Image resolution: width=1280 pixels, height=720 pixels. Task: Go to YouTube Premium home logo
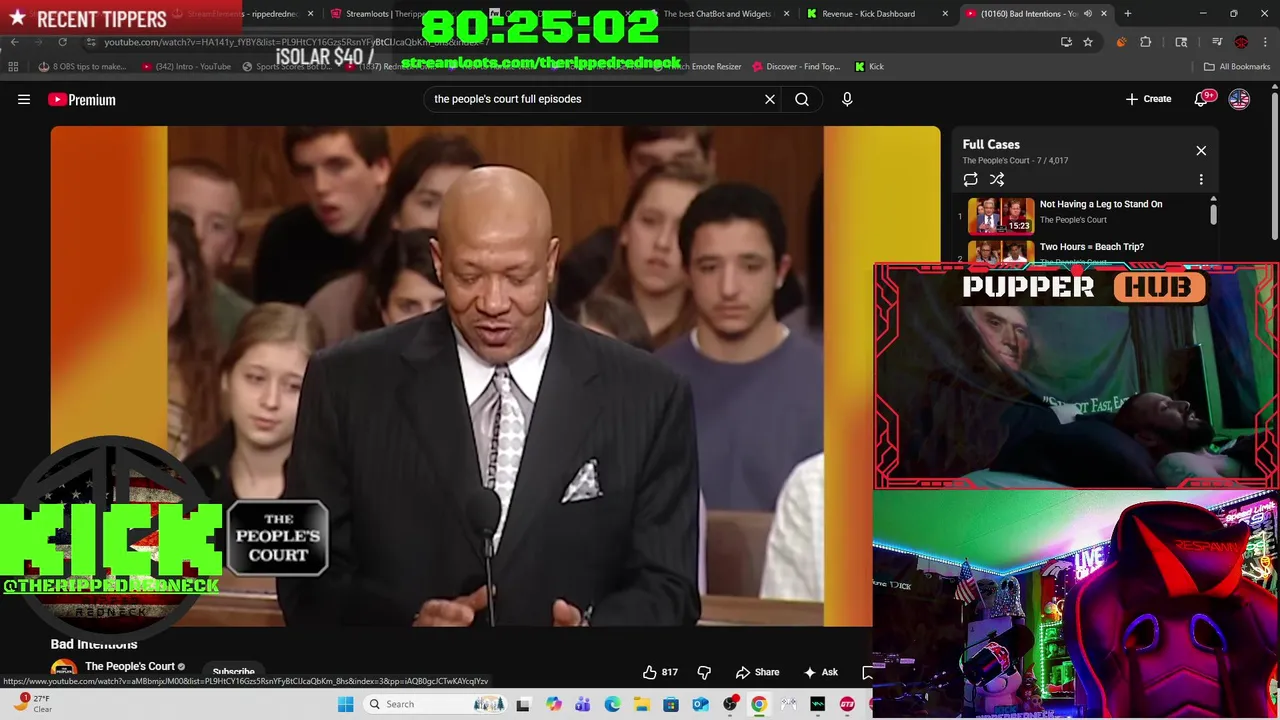pyautogui.click(x=82, y=99)
